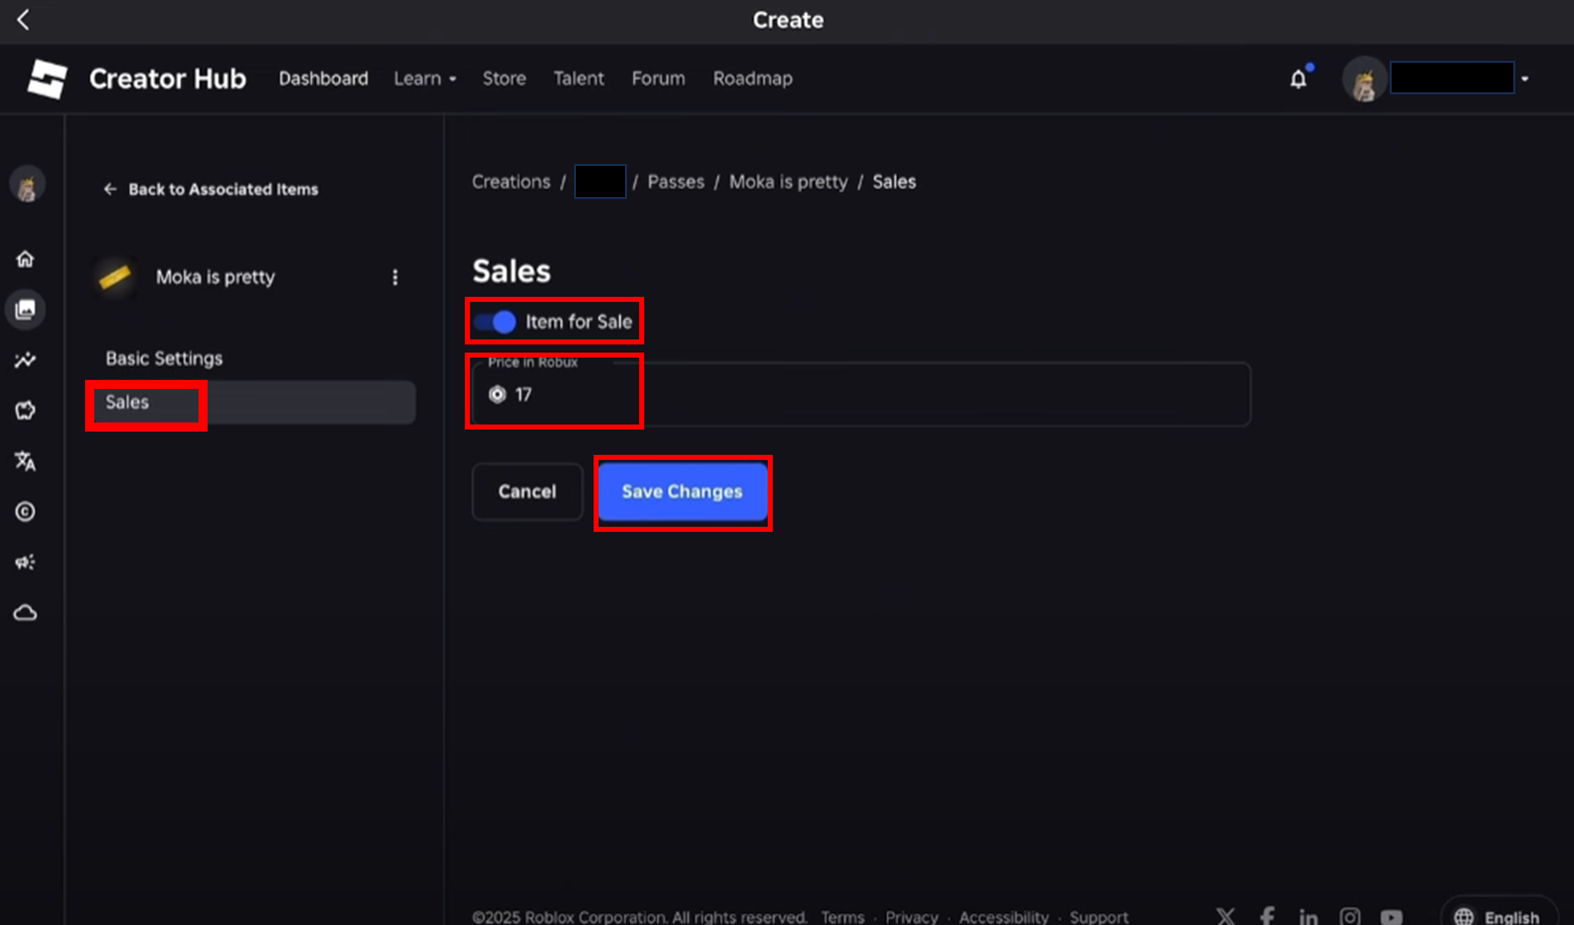The height and width of the screenshot is (925, 1574).
Task: Go back to Associated Items
Action: (211, 189)
